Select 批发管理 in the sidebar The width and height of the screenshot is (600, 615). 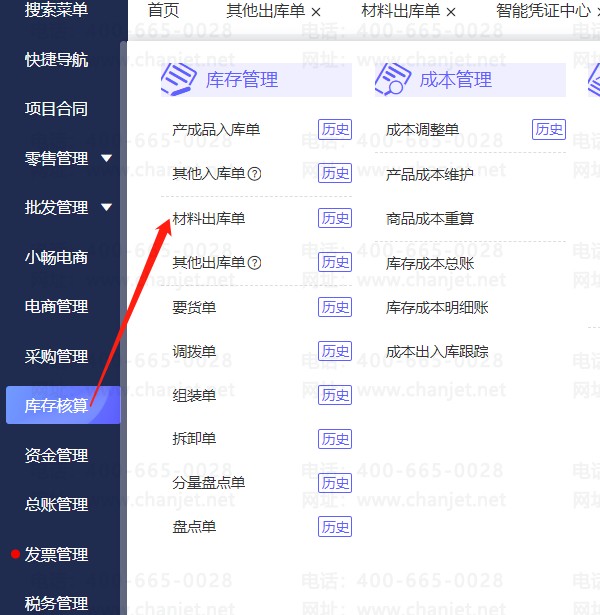pos(56,207)
